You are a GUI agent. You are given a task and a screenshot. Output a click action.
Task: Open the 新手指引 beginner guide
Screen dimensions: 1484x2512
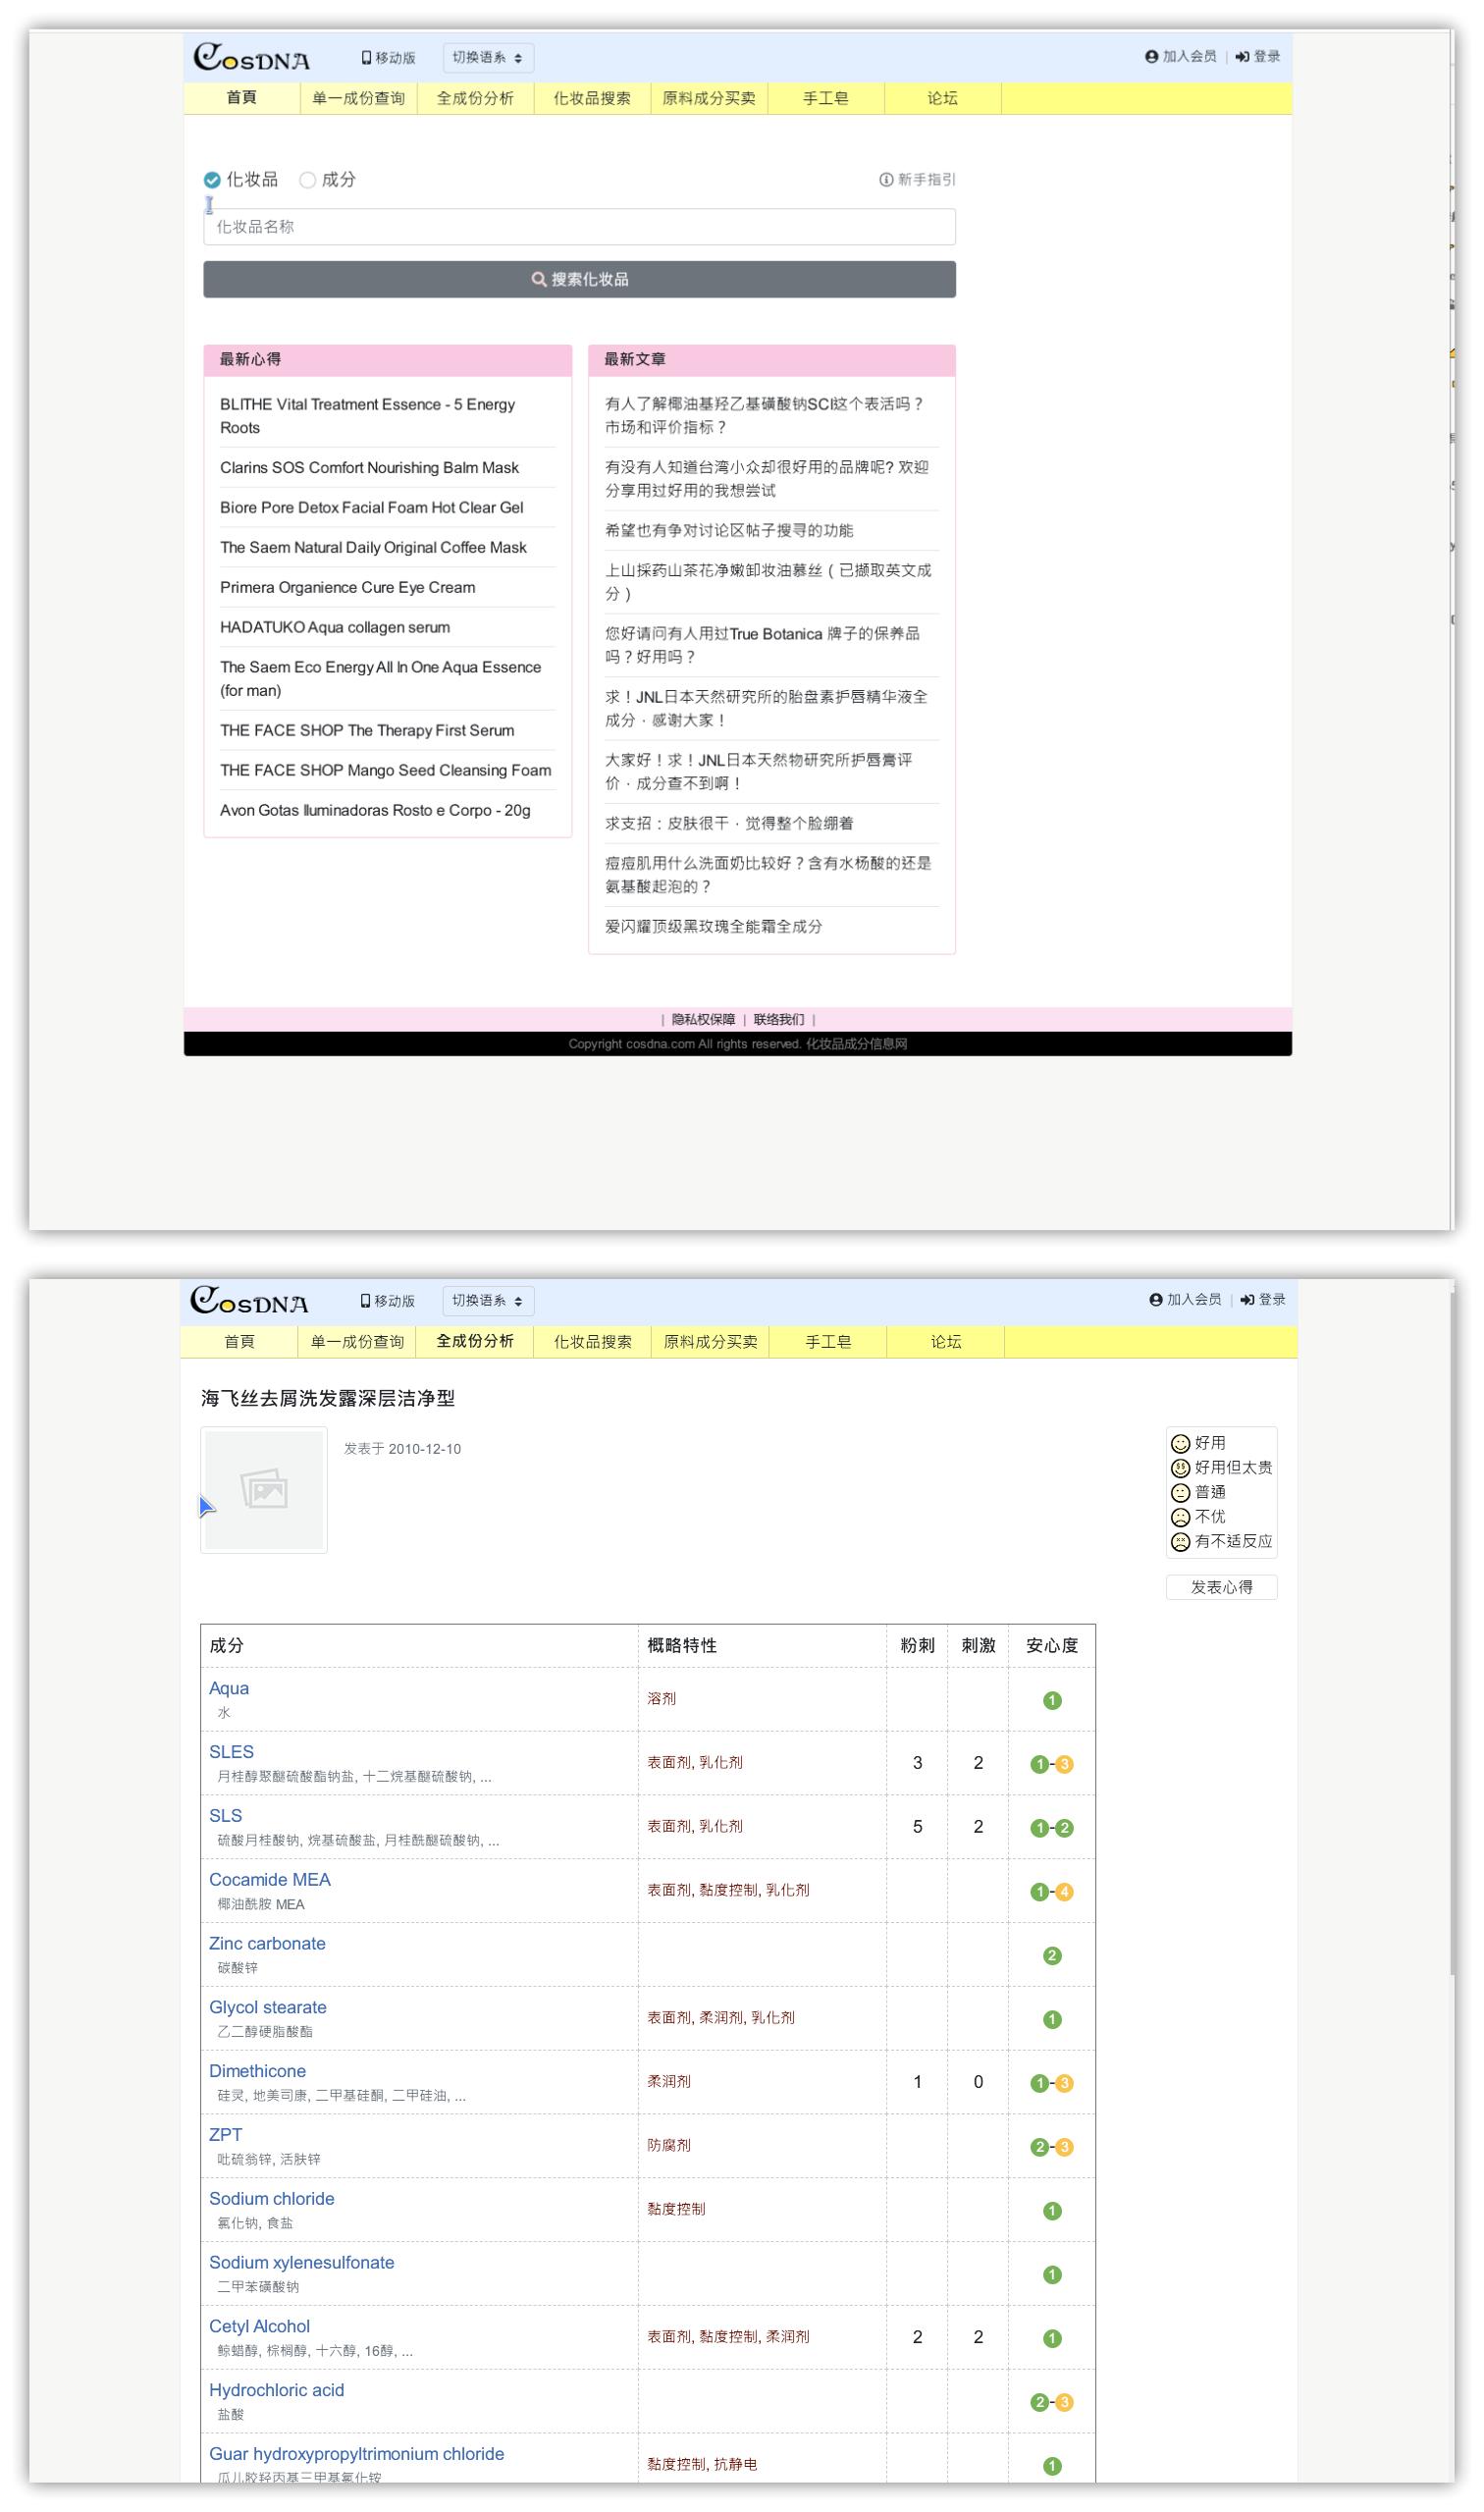pyautogui.click(x=917, y=180)
